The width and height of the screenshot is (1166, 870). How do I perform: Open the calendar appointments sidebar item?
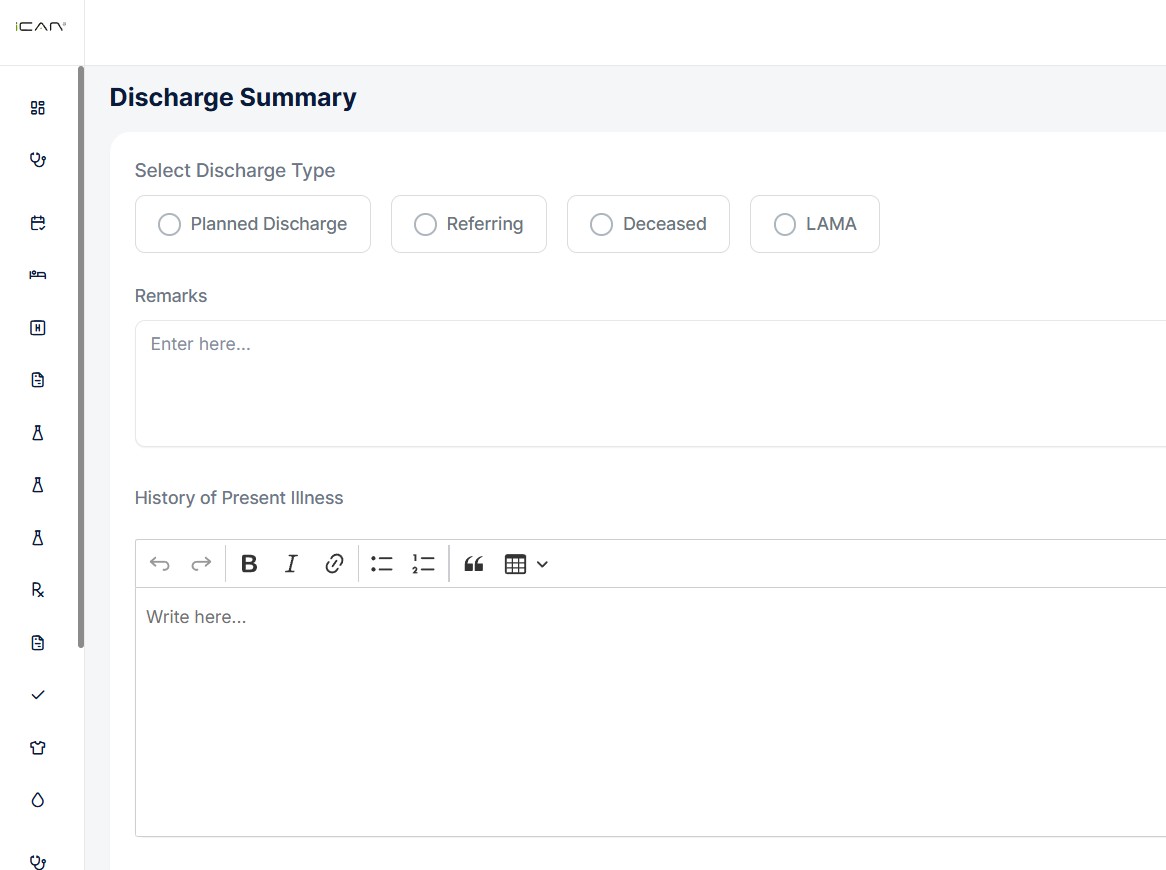pos(38,223)
